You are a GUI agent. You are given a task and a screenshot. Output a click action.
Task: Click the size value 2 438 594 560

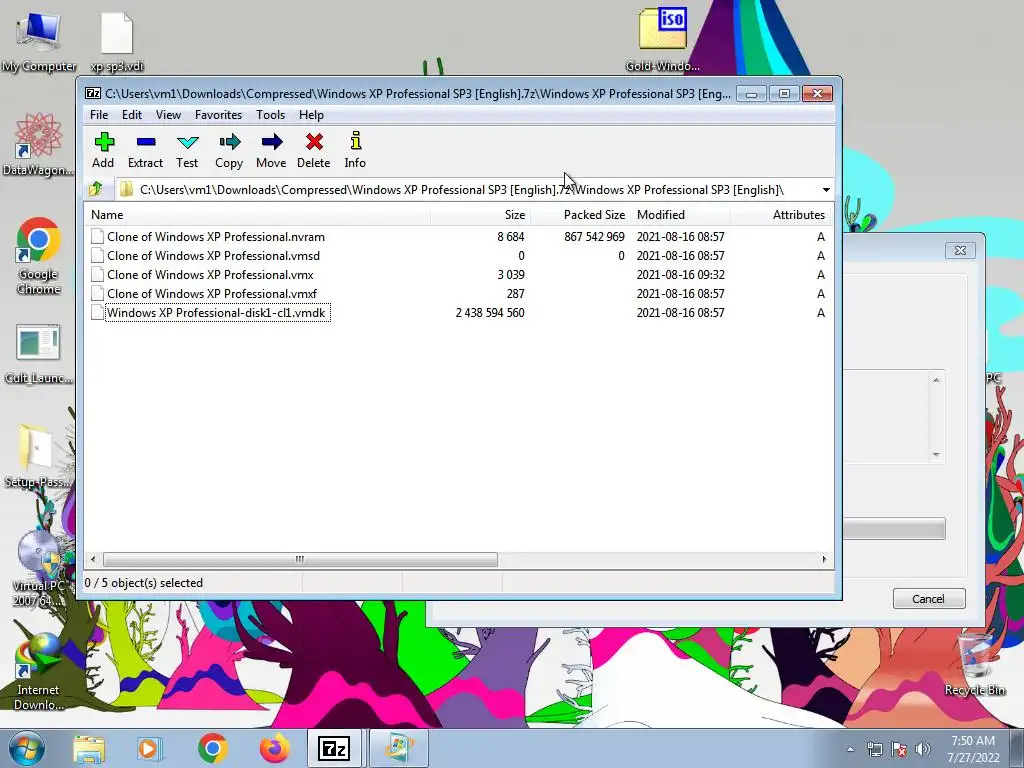tap(490, 313)
